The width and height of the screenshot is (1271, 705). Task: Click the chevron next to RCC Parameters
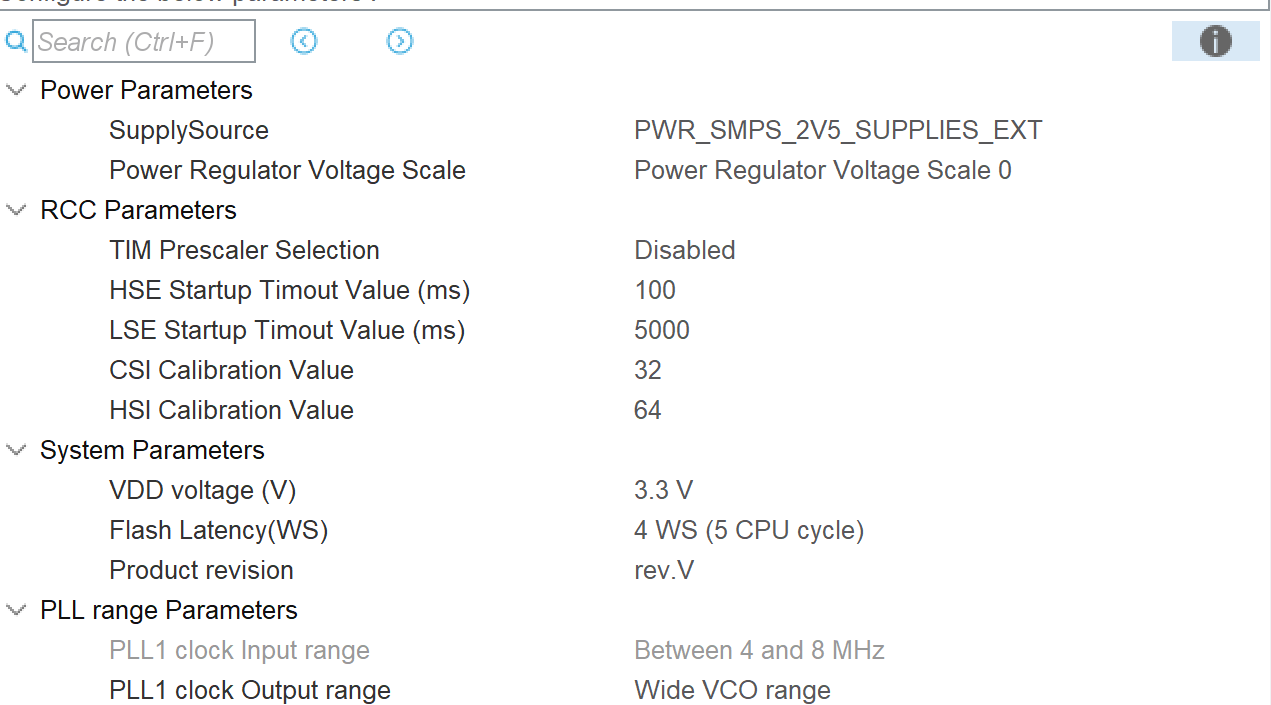15,209
